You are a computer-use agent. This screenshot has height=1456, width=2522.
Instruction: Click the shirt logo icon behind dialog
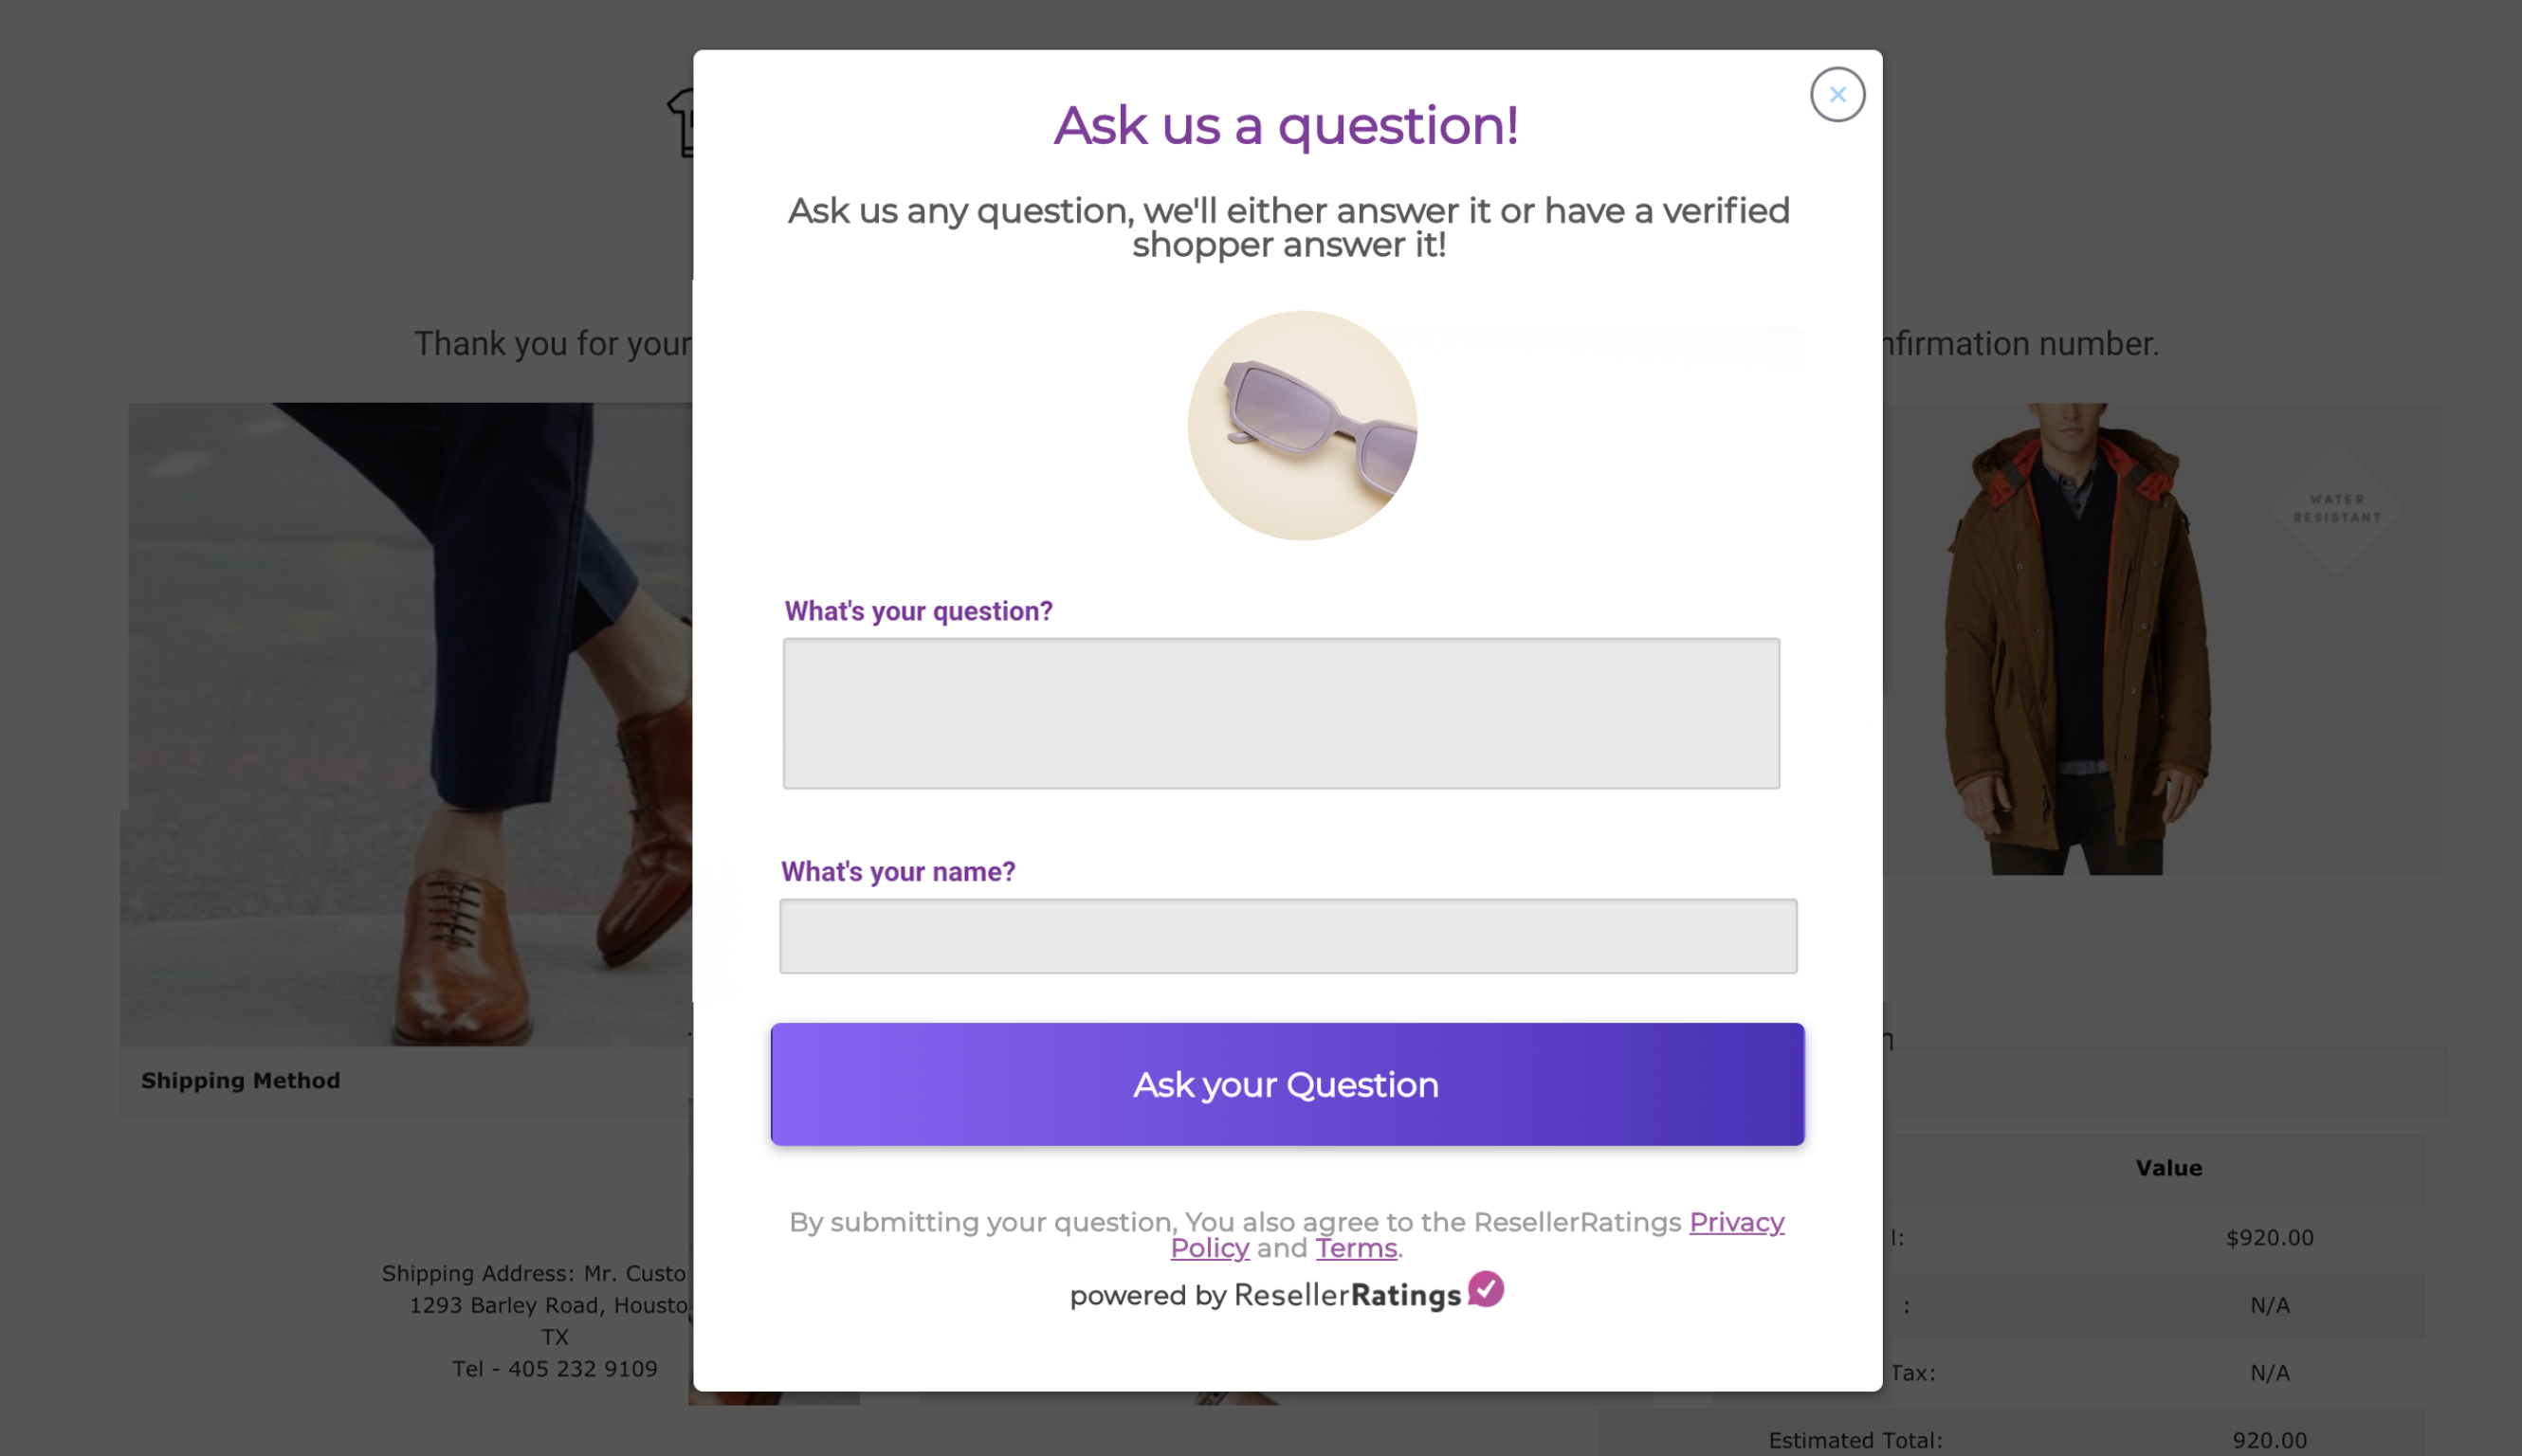pos(681,123)
